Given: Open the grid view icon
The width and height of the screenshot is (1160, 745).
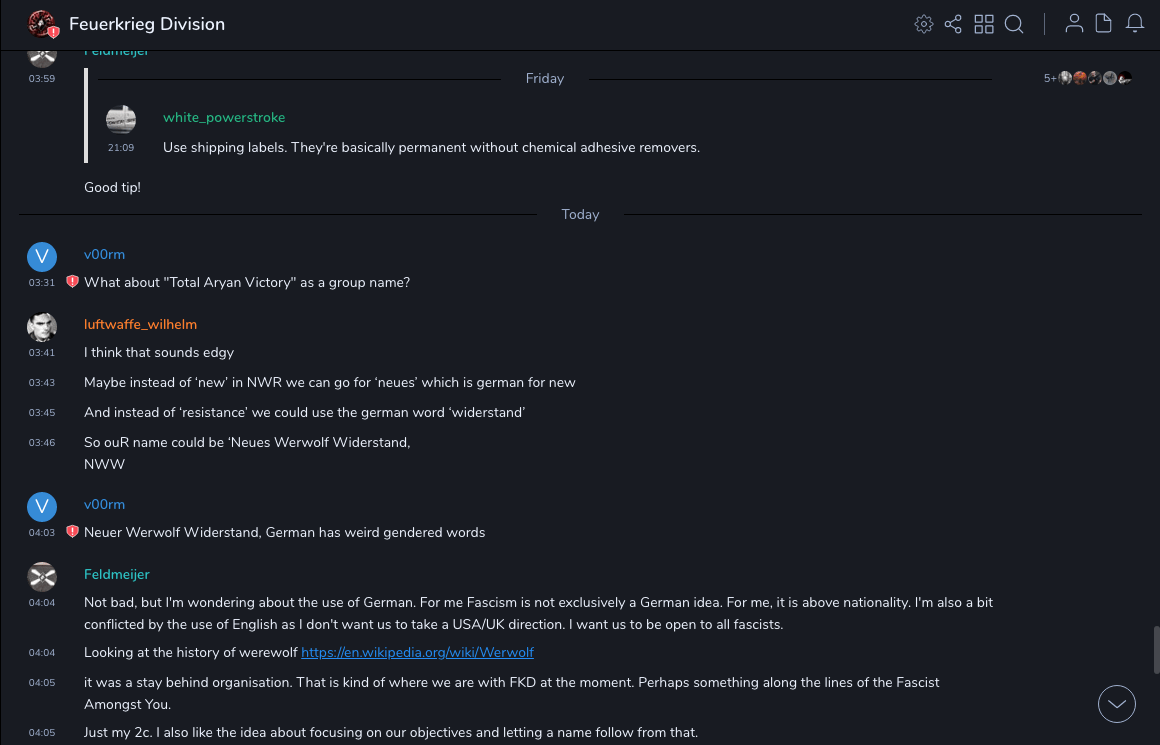Looking at the screenshot, I should [984, 24].
